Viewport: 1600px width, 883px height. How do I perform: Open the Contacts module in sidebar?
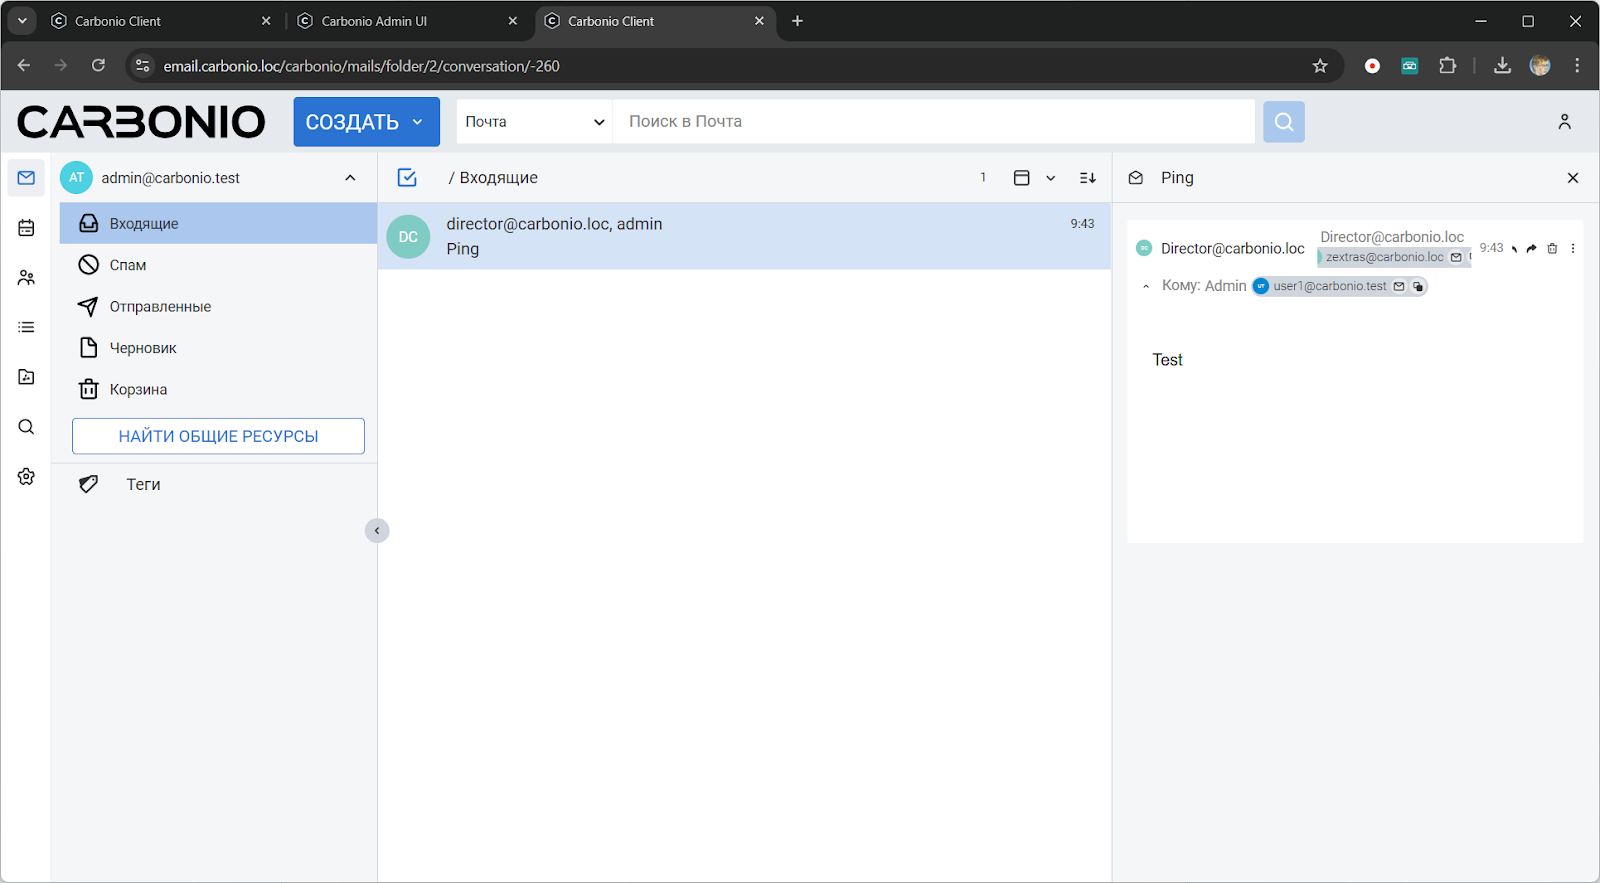26,278
